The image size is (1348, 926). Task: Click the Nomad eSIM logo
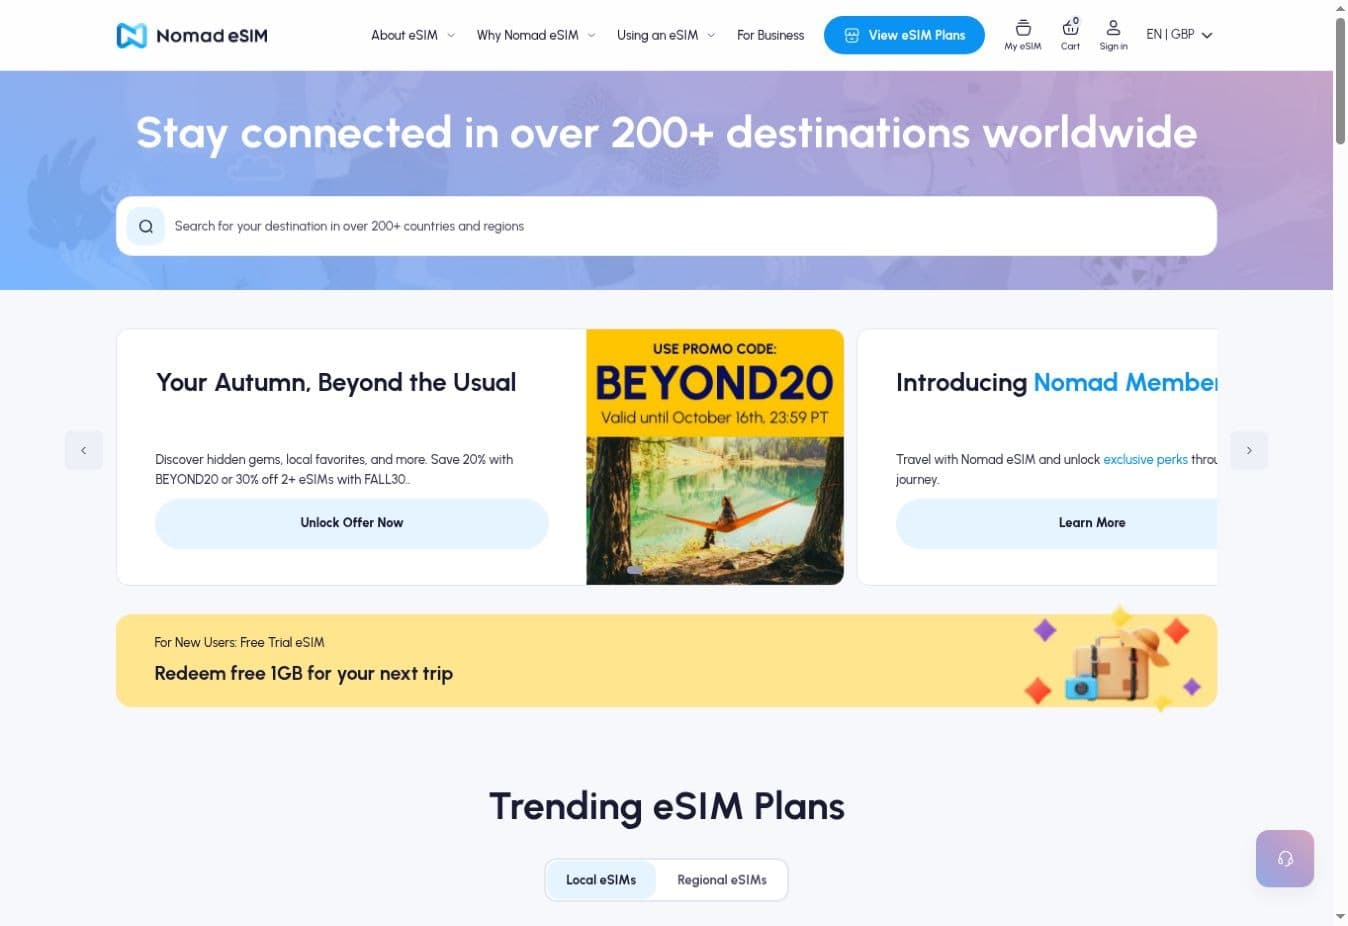click(x=192, y=36)
